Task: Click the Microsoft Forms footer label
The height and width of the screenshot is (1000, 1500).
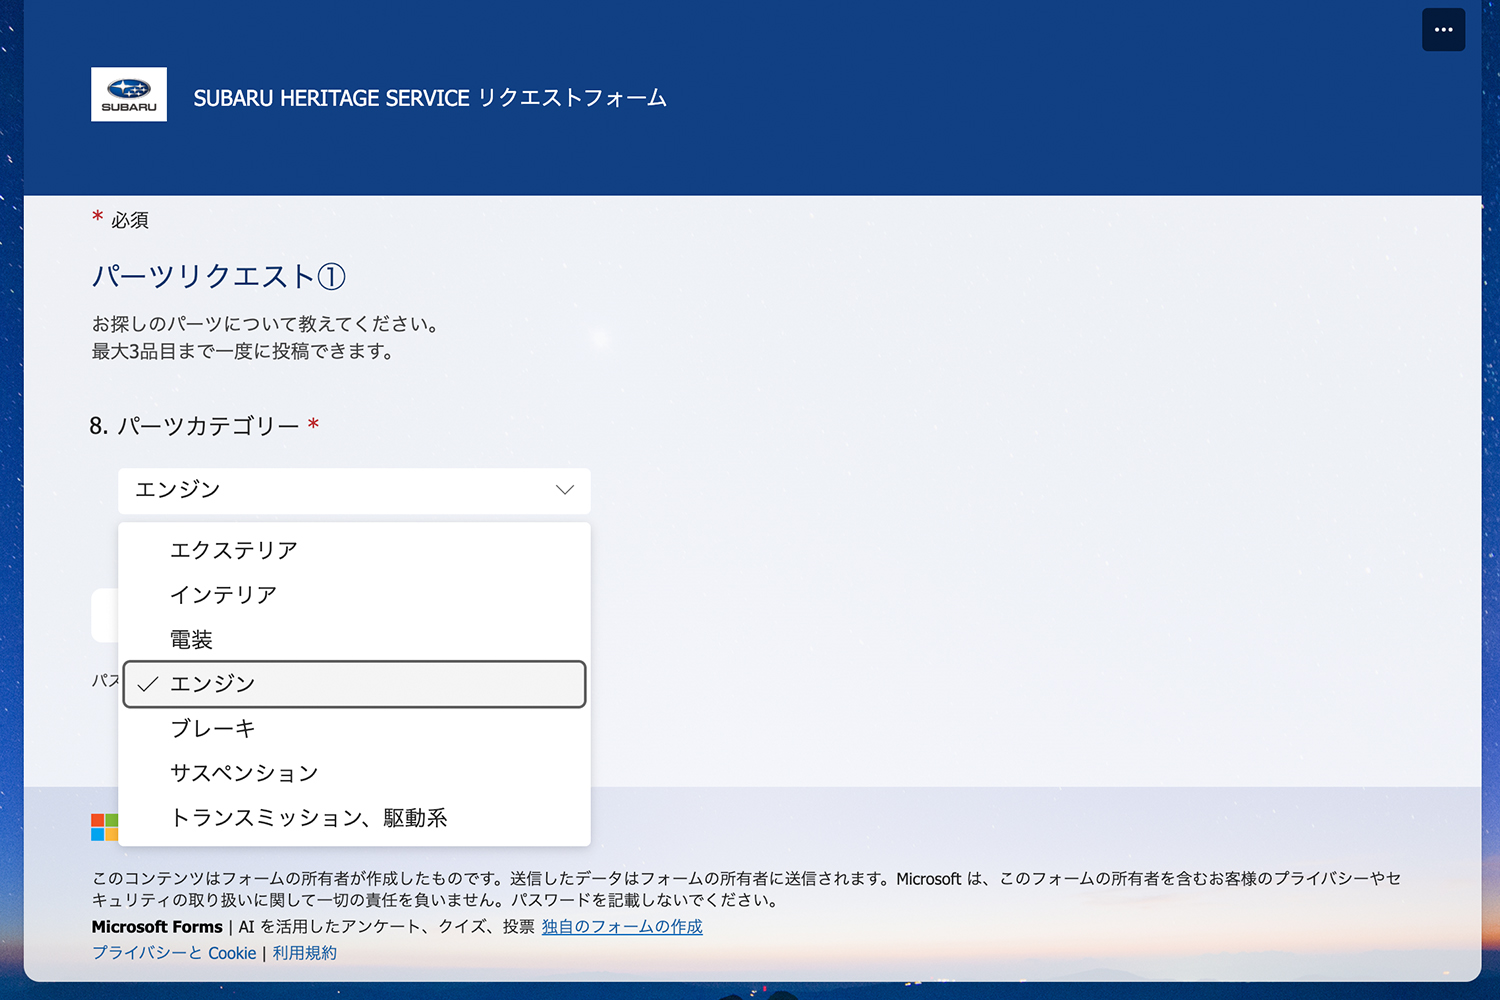Action: 156,927
